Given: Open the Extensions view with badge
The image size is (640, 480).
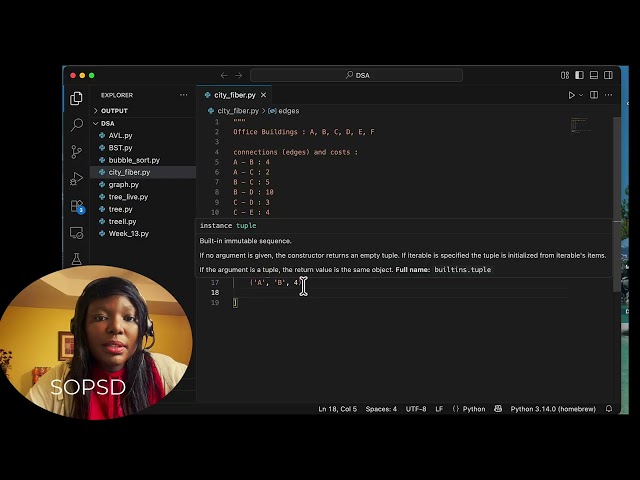Looking at the screenshot, I should [x=77, y=206].
